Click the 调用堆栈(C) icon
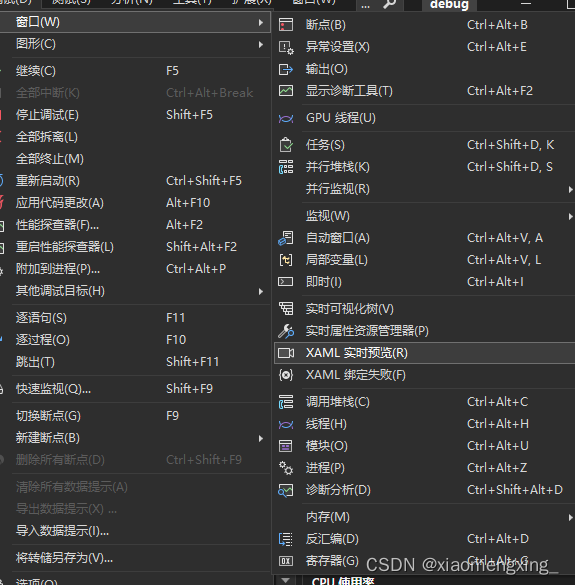Viewport: 575px width, 585px height. click(x=286, y=402)
